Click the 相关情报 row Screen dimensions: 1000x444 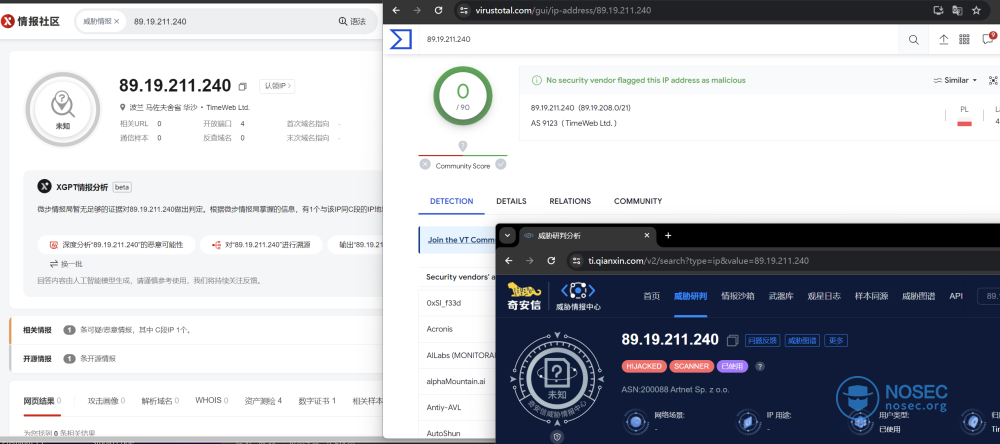coord(196,330)
